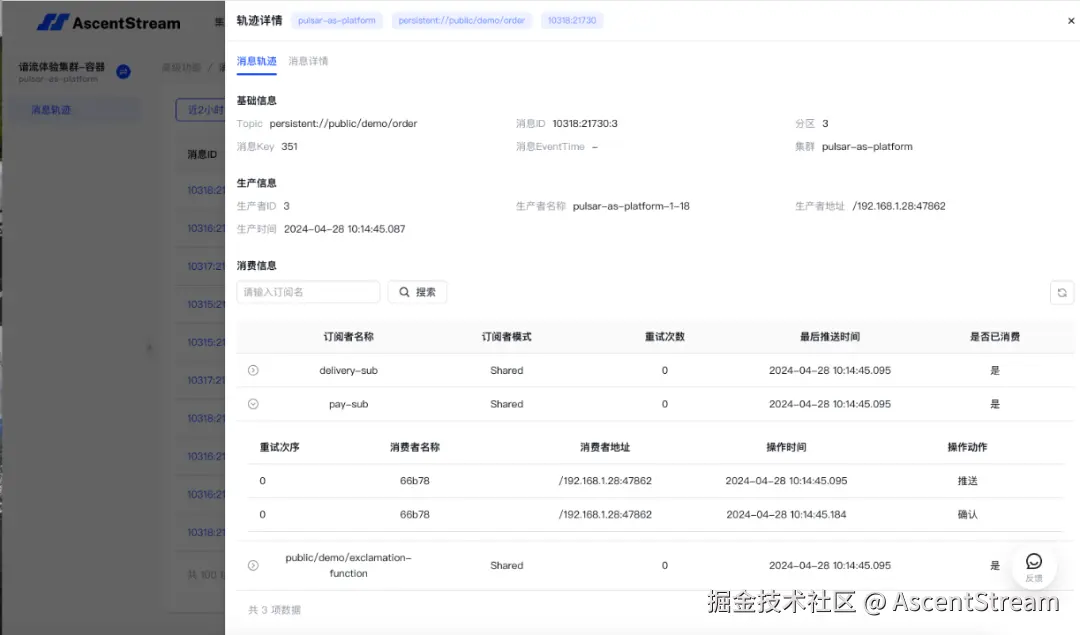Screen dimensions: 1080x635
Task: Collapse the pay-sub consumer details
Action: (x=253, y=404)
